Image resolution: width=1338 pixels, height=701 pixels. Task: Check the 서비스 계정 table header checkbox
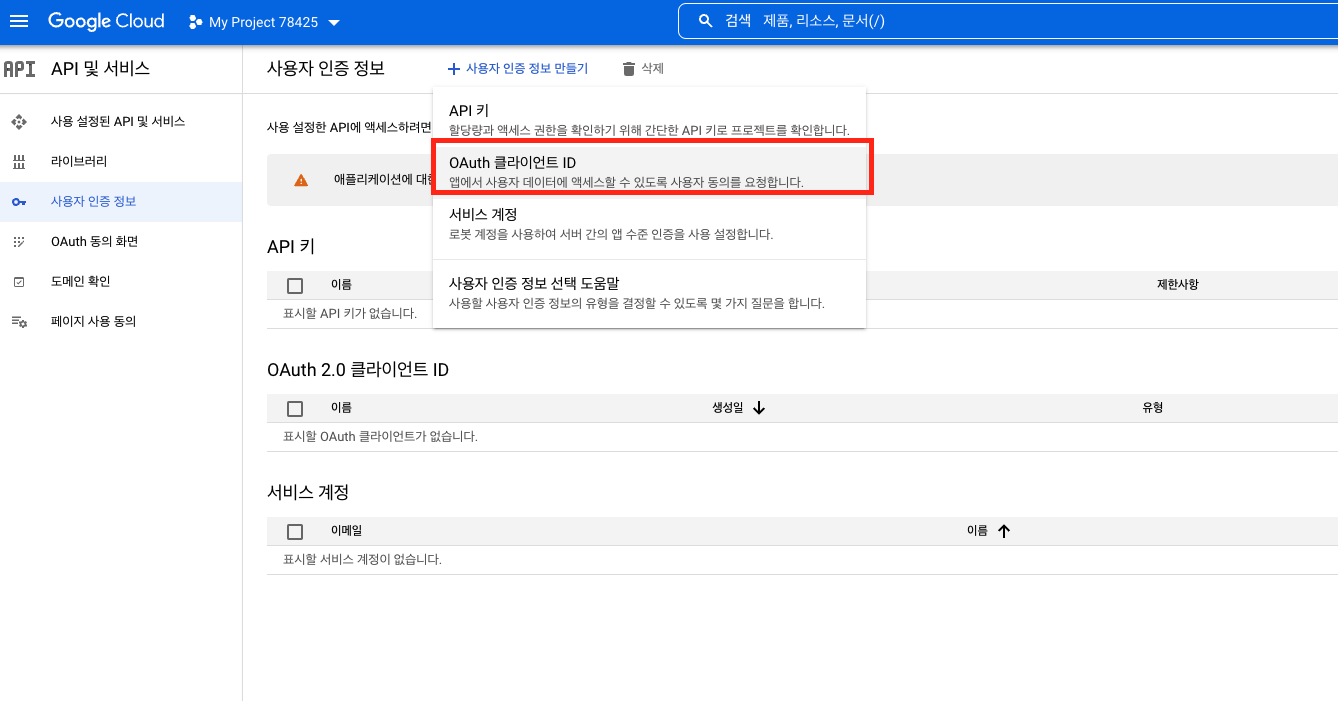pos(295,531)
